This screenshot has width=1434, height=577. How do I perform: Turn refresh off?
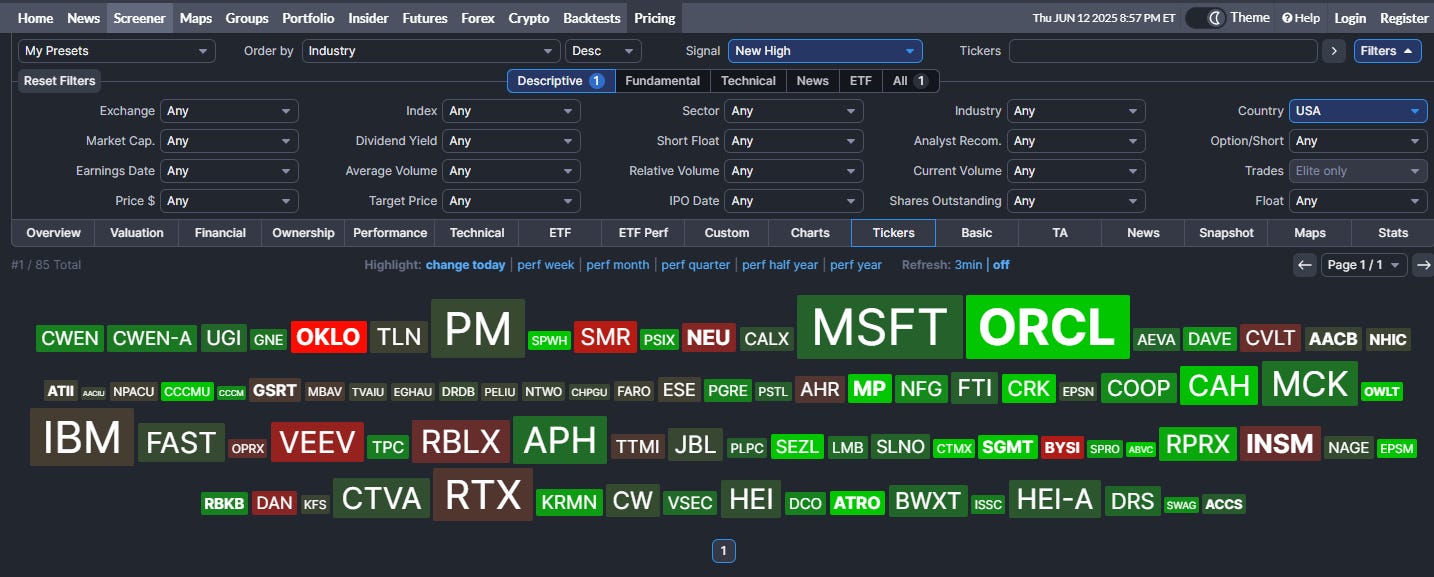[x=1001, y=265]
